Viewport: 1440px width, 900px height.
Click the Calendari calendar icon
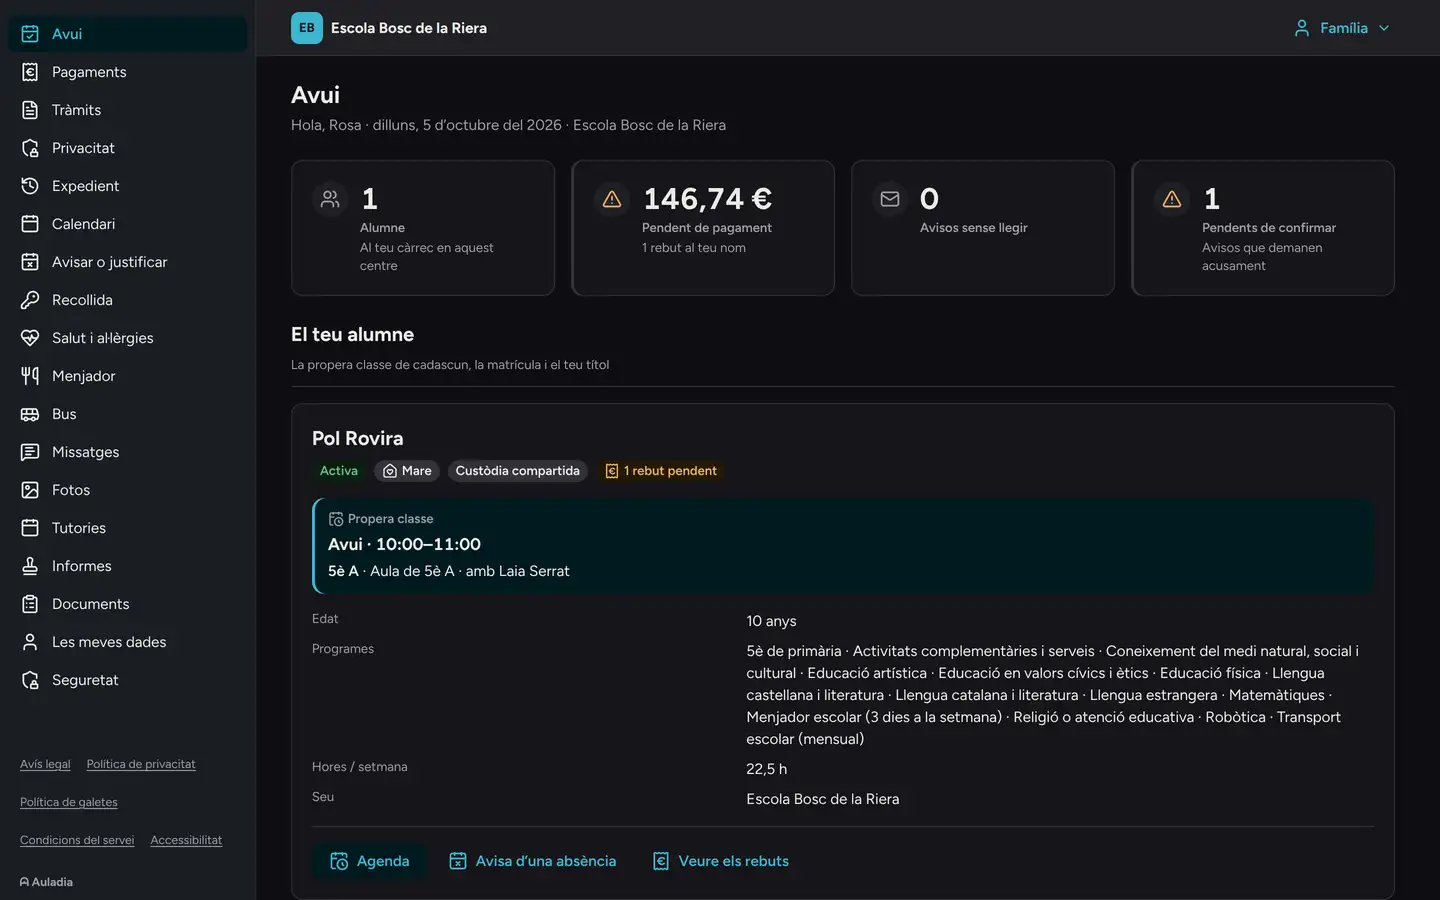30,224
